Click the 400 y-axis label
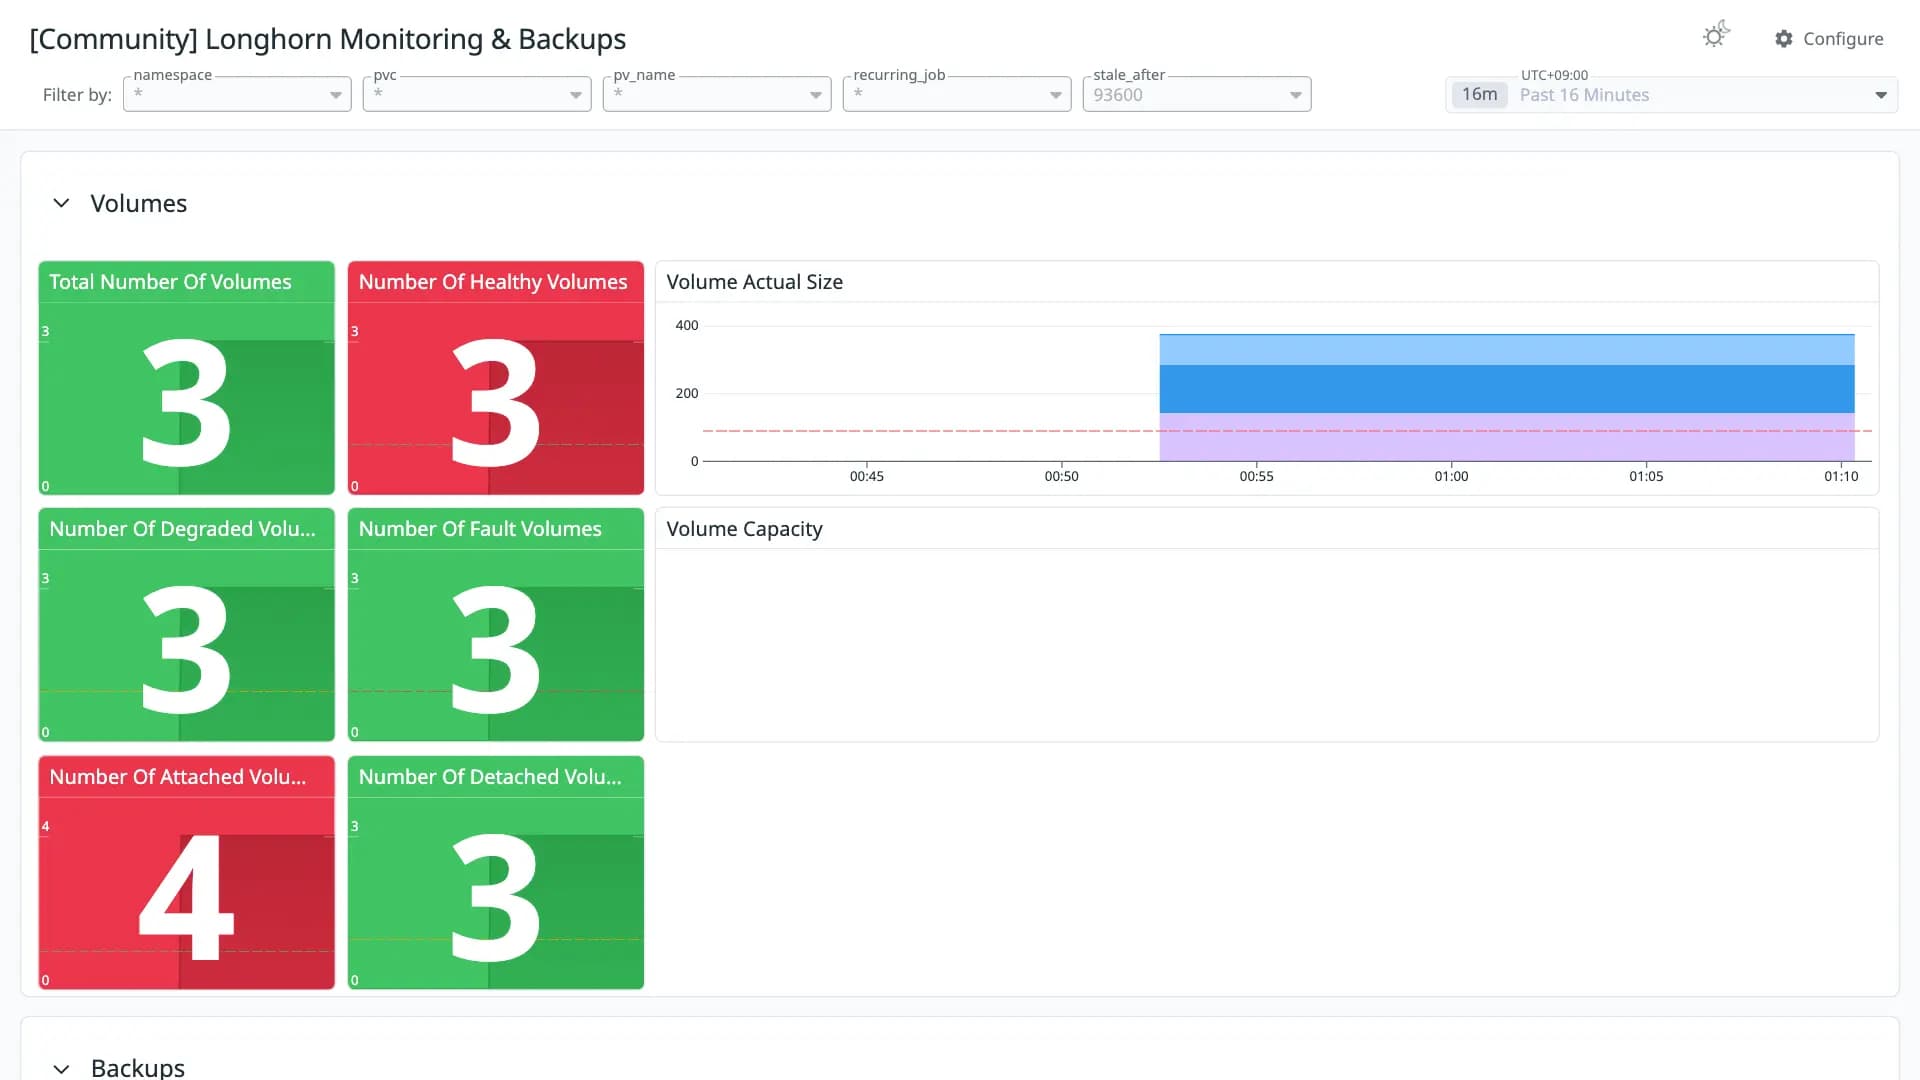The height and width of the screenshot is (1080, 1920). point(687,325)
